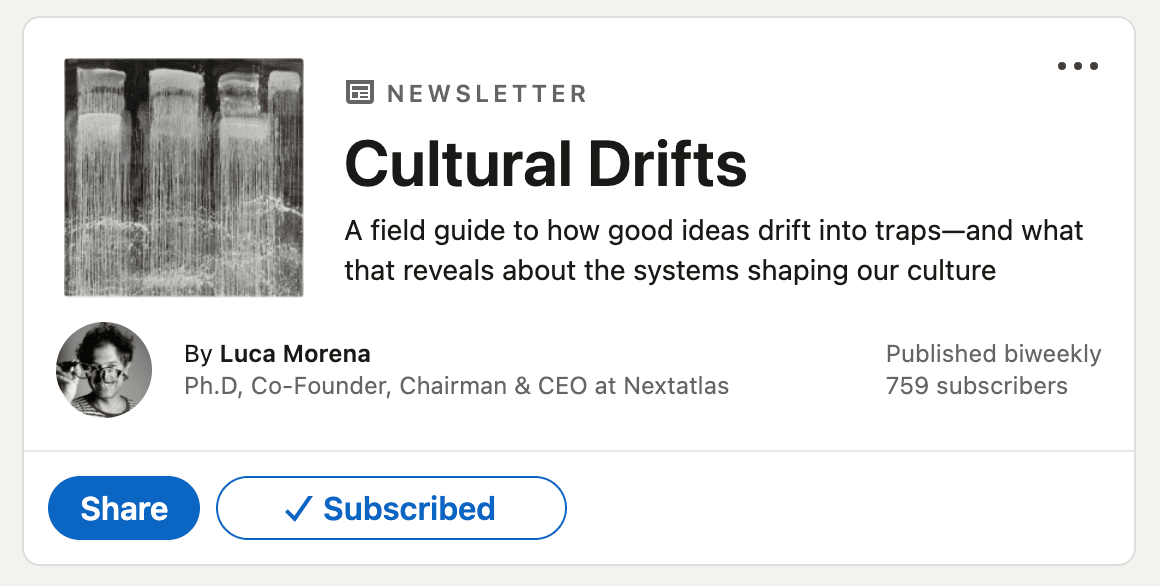Click the newsletter icon beside NEWSLETTER label

359,94
